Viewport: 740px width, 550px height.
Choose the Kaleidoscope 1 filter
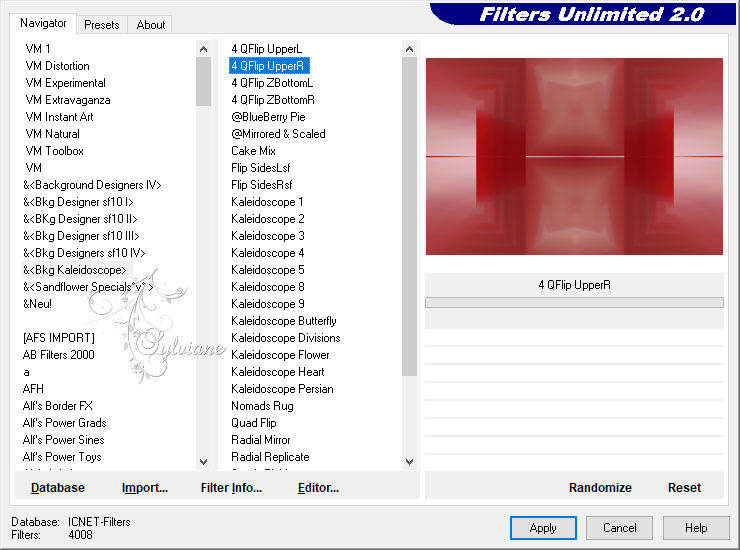pos(267,202)
